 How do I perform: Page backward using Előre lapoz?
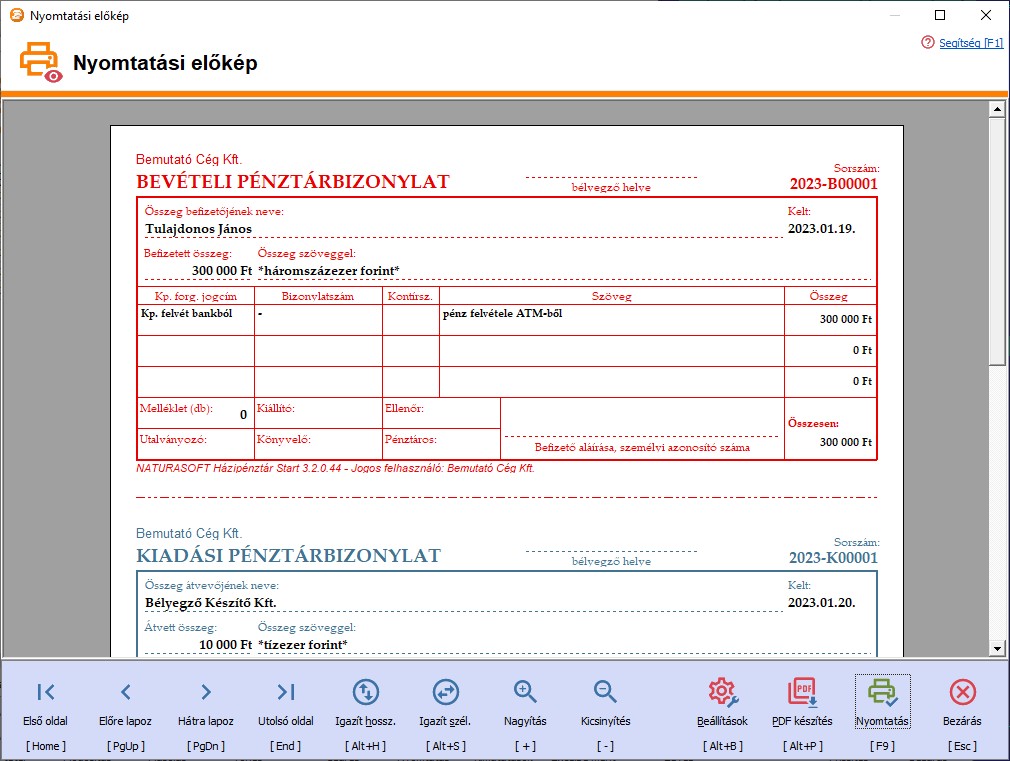pos(124,692)
